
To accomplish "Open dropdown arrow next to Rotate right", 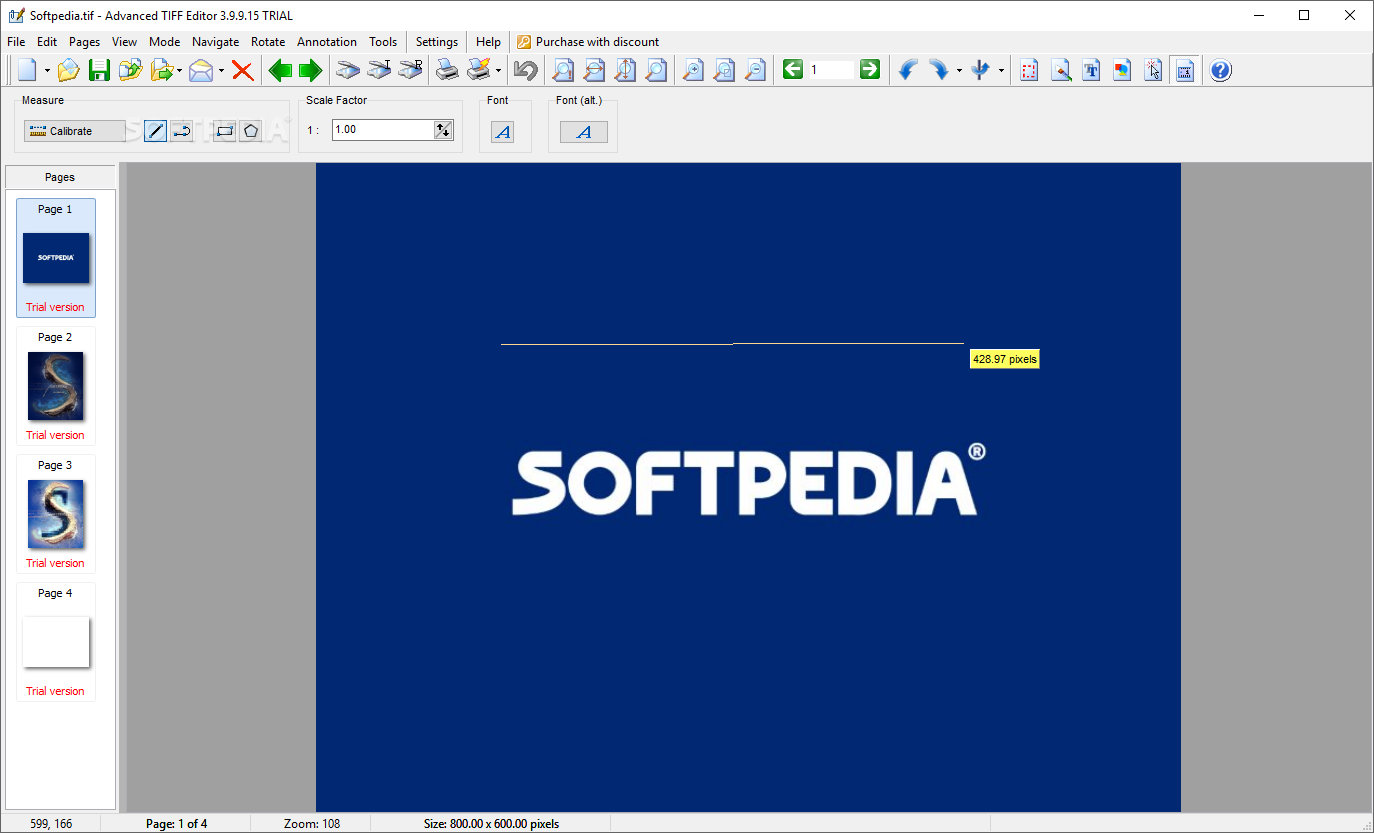I will pos(959,71).
